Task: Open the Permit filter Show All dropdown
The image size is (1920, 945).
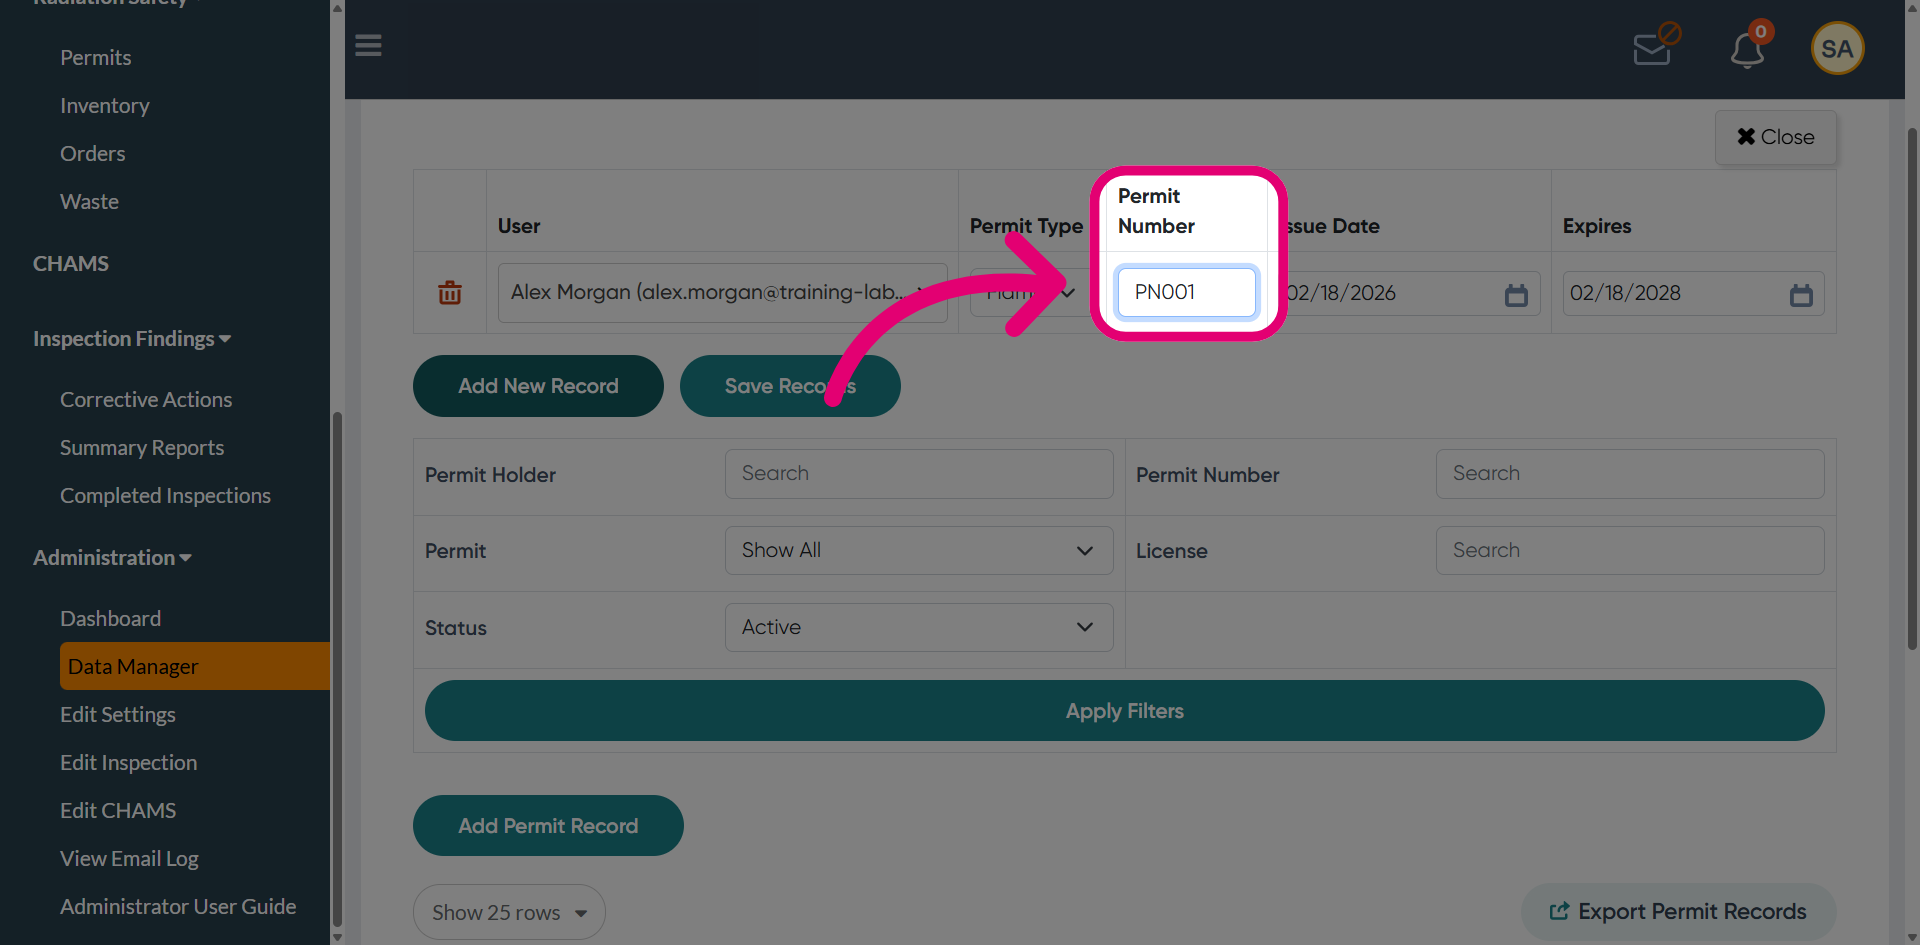Action: (x=919, y=550)
